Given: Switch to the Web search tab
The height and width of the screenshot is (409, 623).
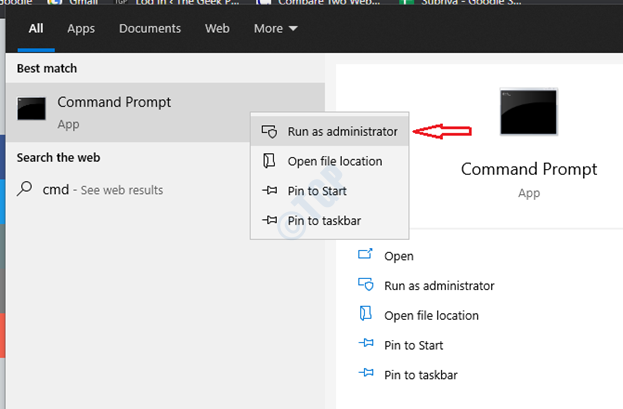Looking at the screenshot, I should point(217,29).
